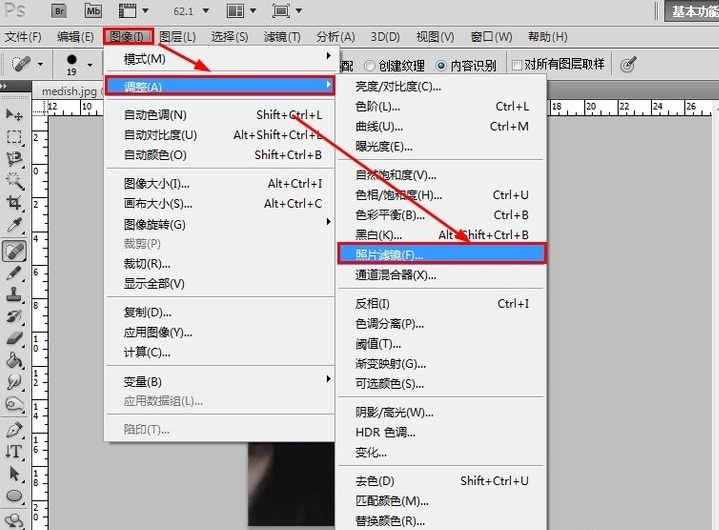The height and width of the screenshot is (530, 719).
Task: Open the 文件(F) menu
Action: click(x=23, y=37)
